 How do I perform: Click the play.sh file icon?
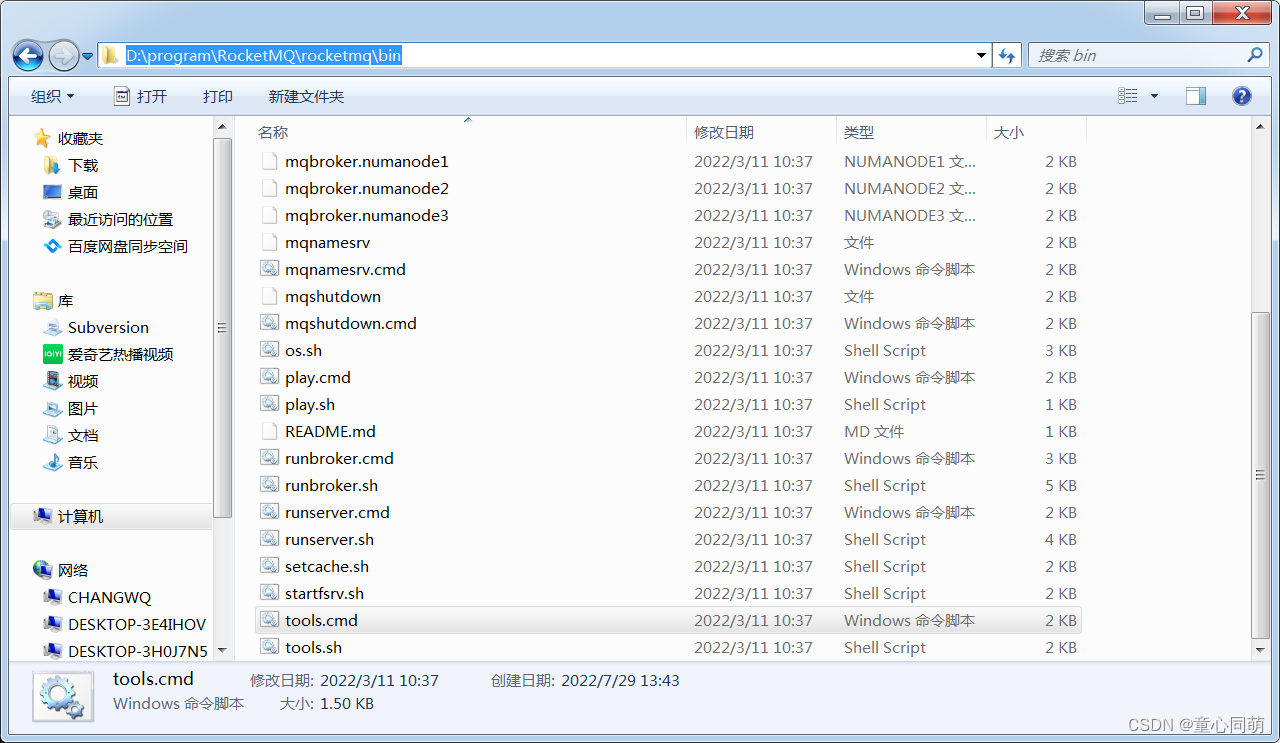pyautogui.click(x=268, y=404)
